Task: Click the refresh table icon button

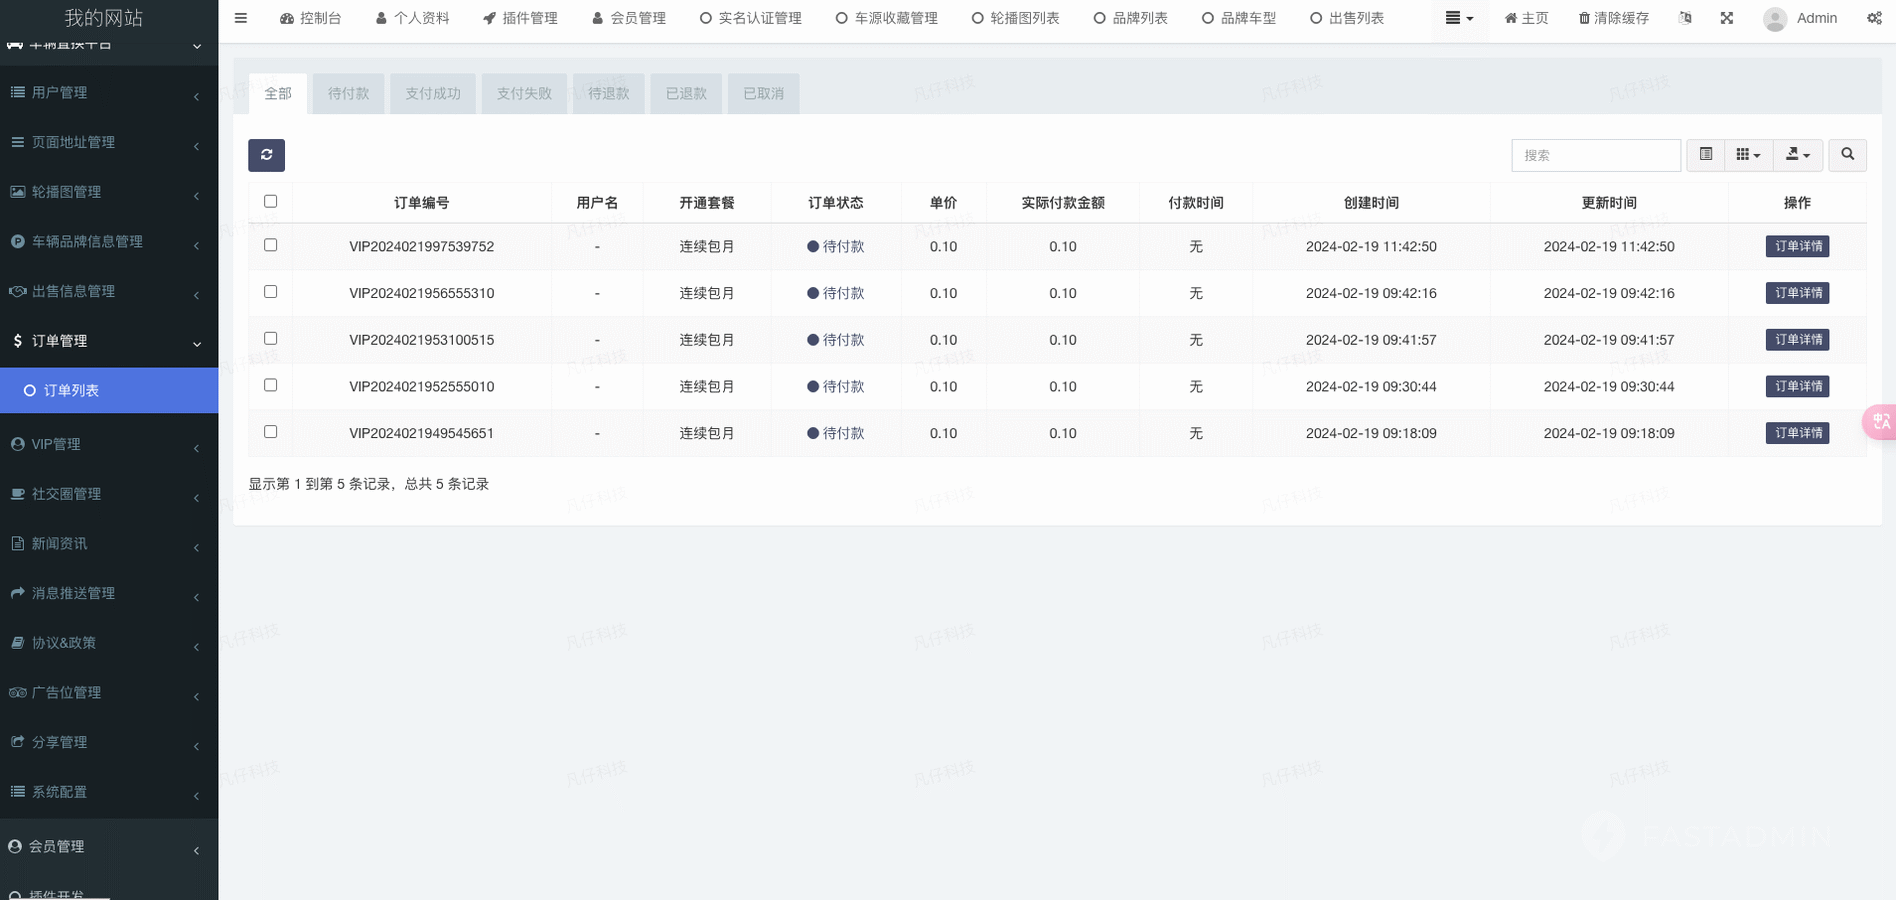Action: tap(266, 155)
